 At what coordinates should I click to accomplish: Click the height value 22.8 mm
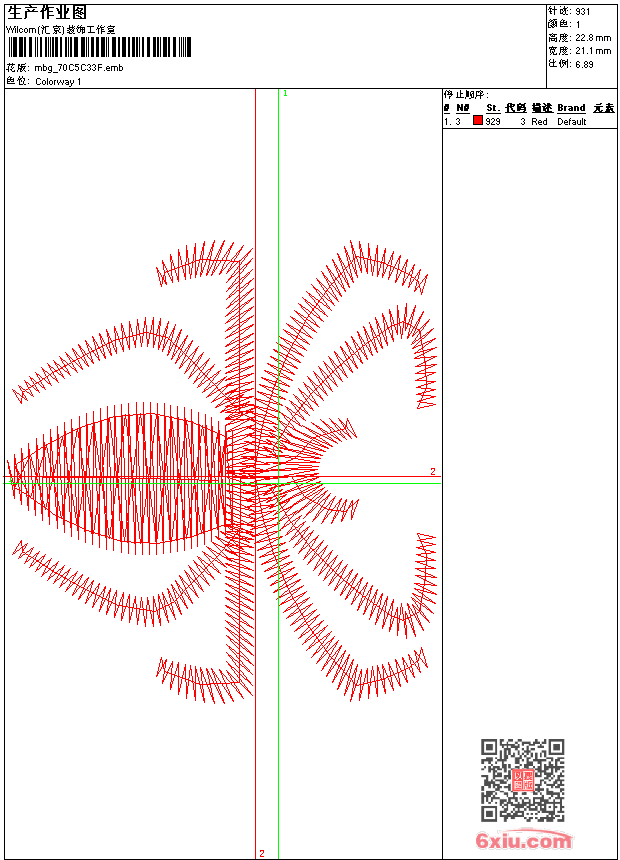pyautogui.click(x=593, y=38)
